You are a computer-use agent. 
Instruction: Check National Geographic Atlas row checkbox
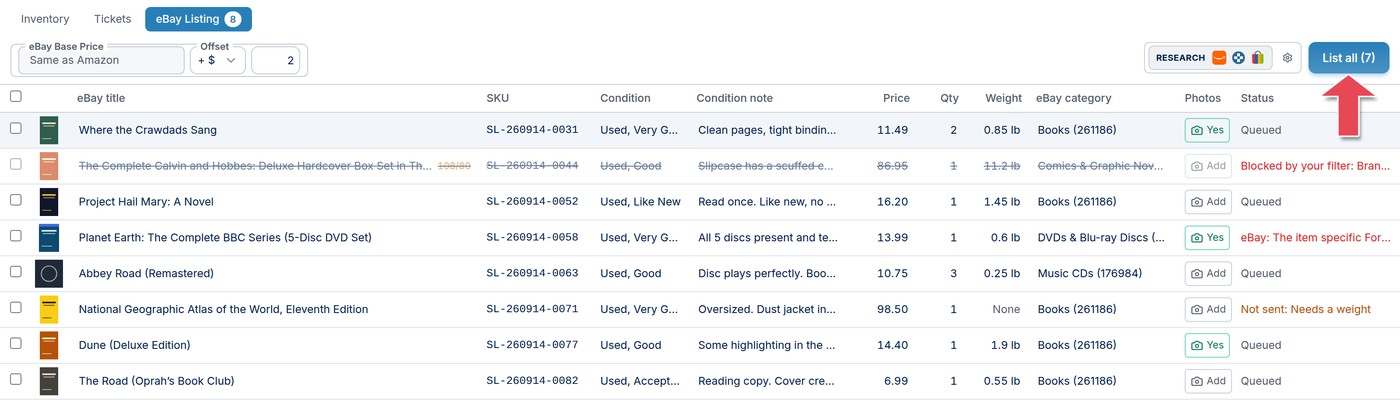(x=15, y=309)
